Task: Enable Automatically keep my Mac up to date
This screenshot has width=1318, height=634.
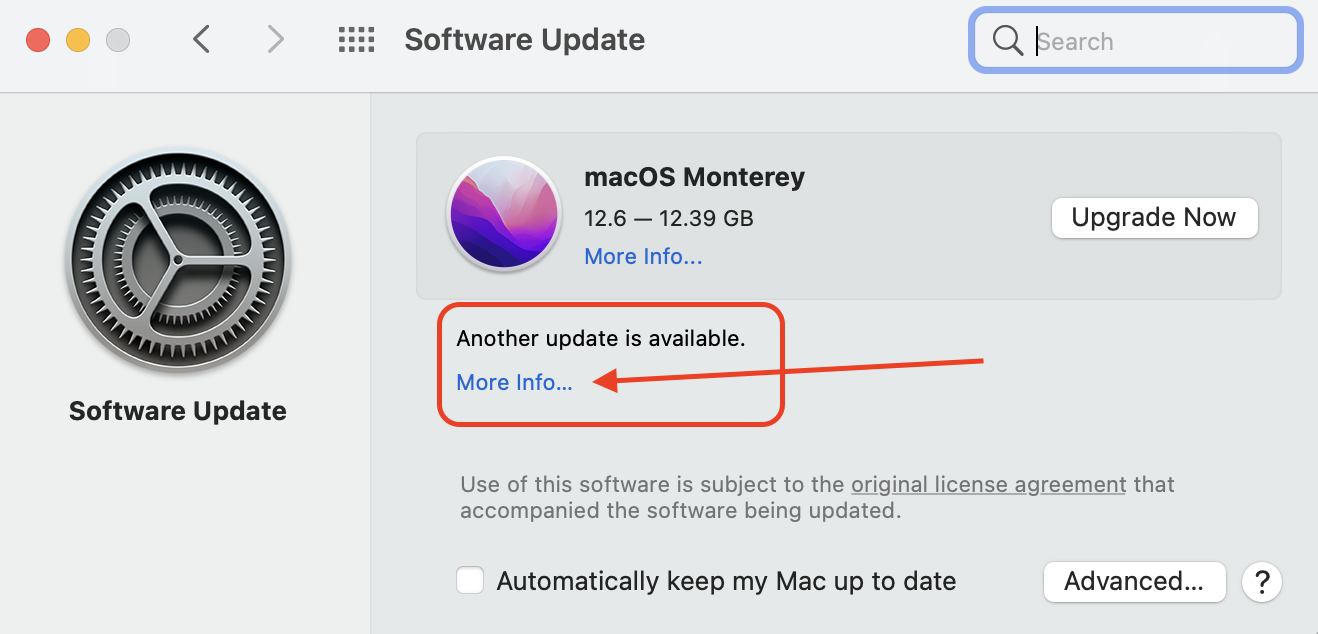Action: (469, 580)
